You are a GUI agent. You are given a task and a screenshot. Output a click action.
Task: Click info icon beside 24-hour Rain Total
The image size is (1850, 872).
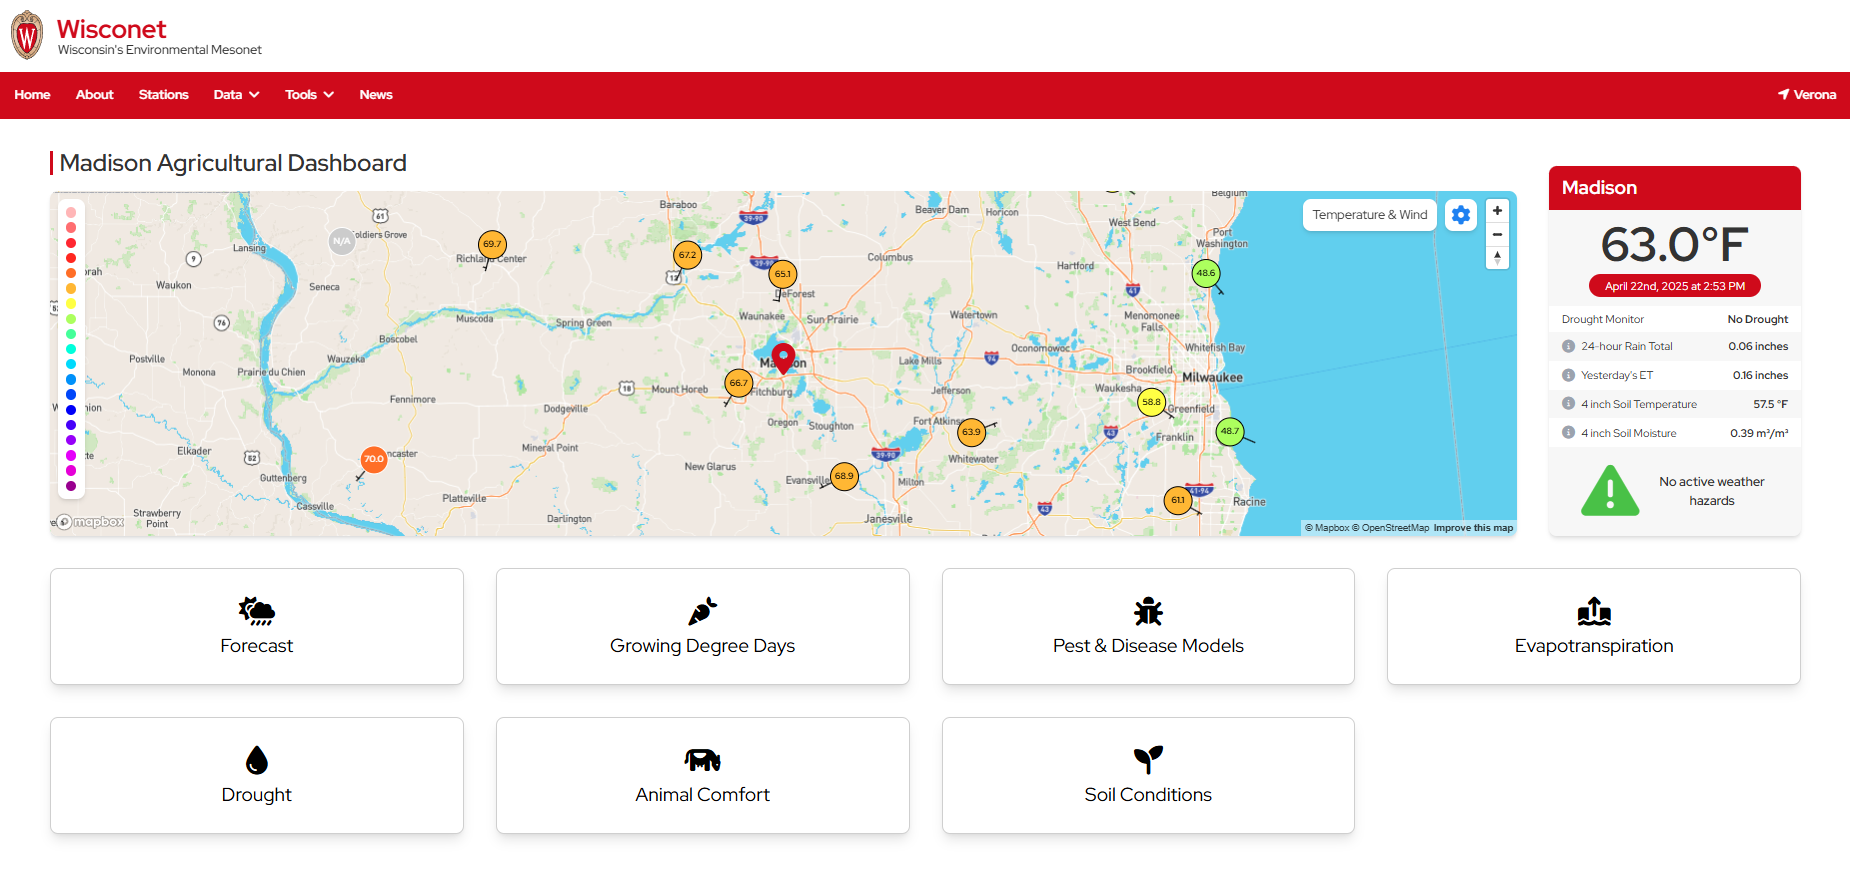point(1568,346)
